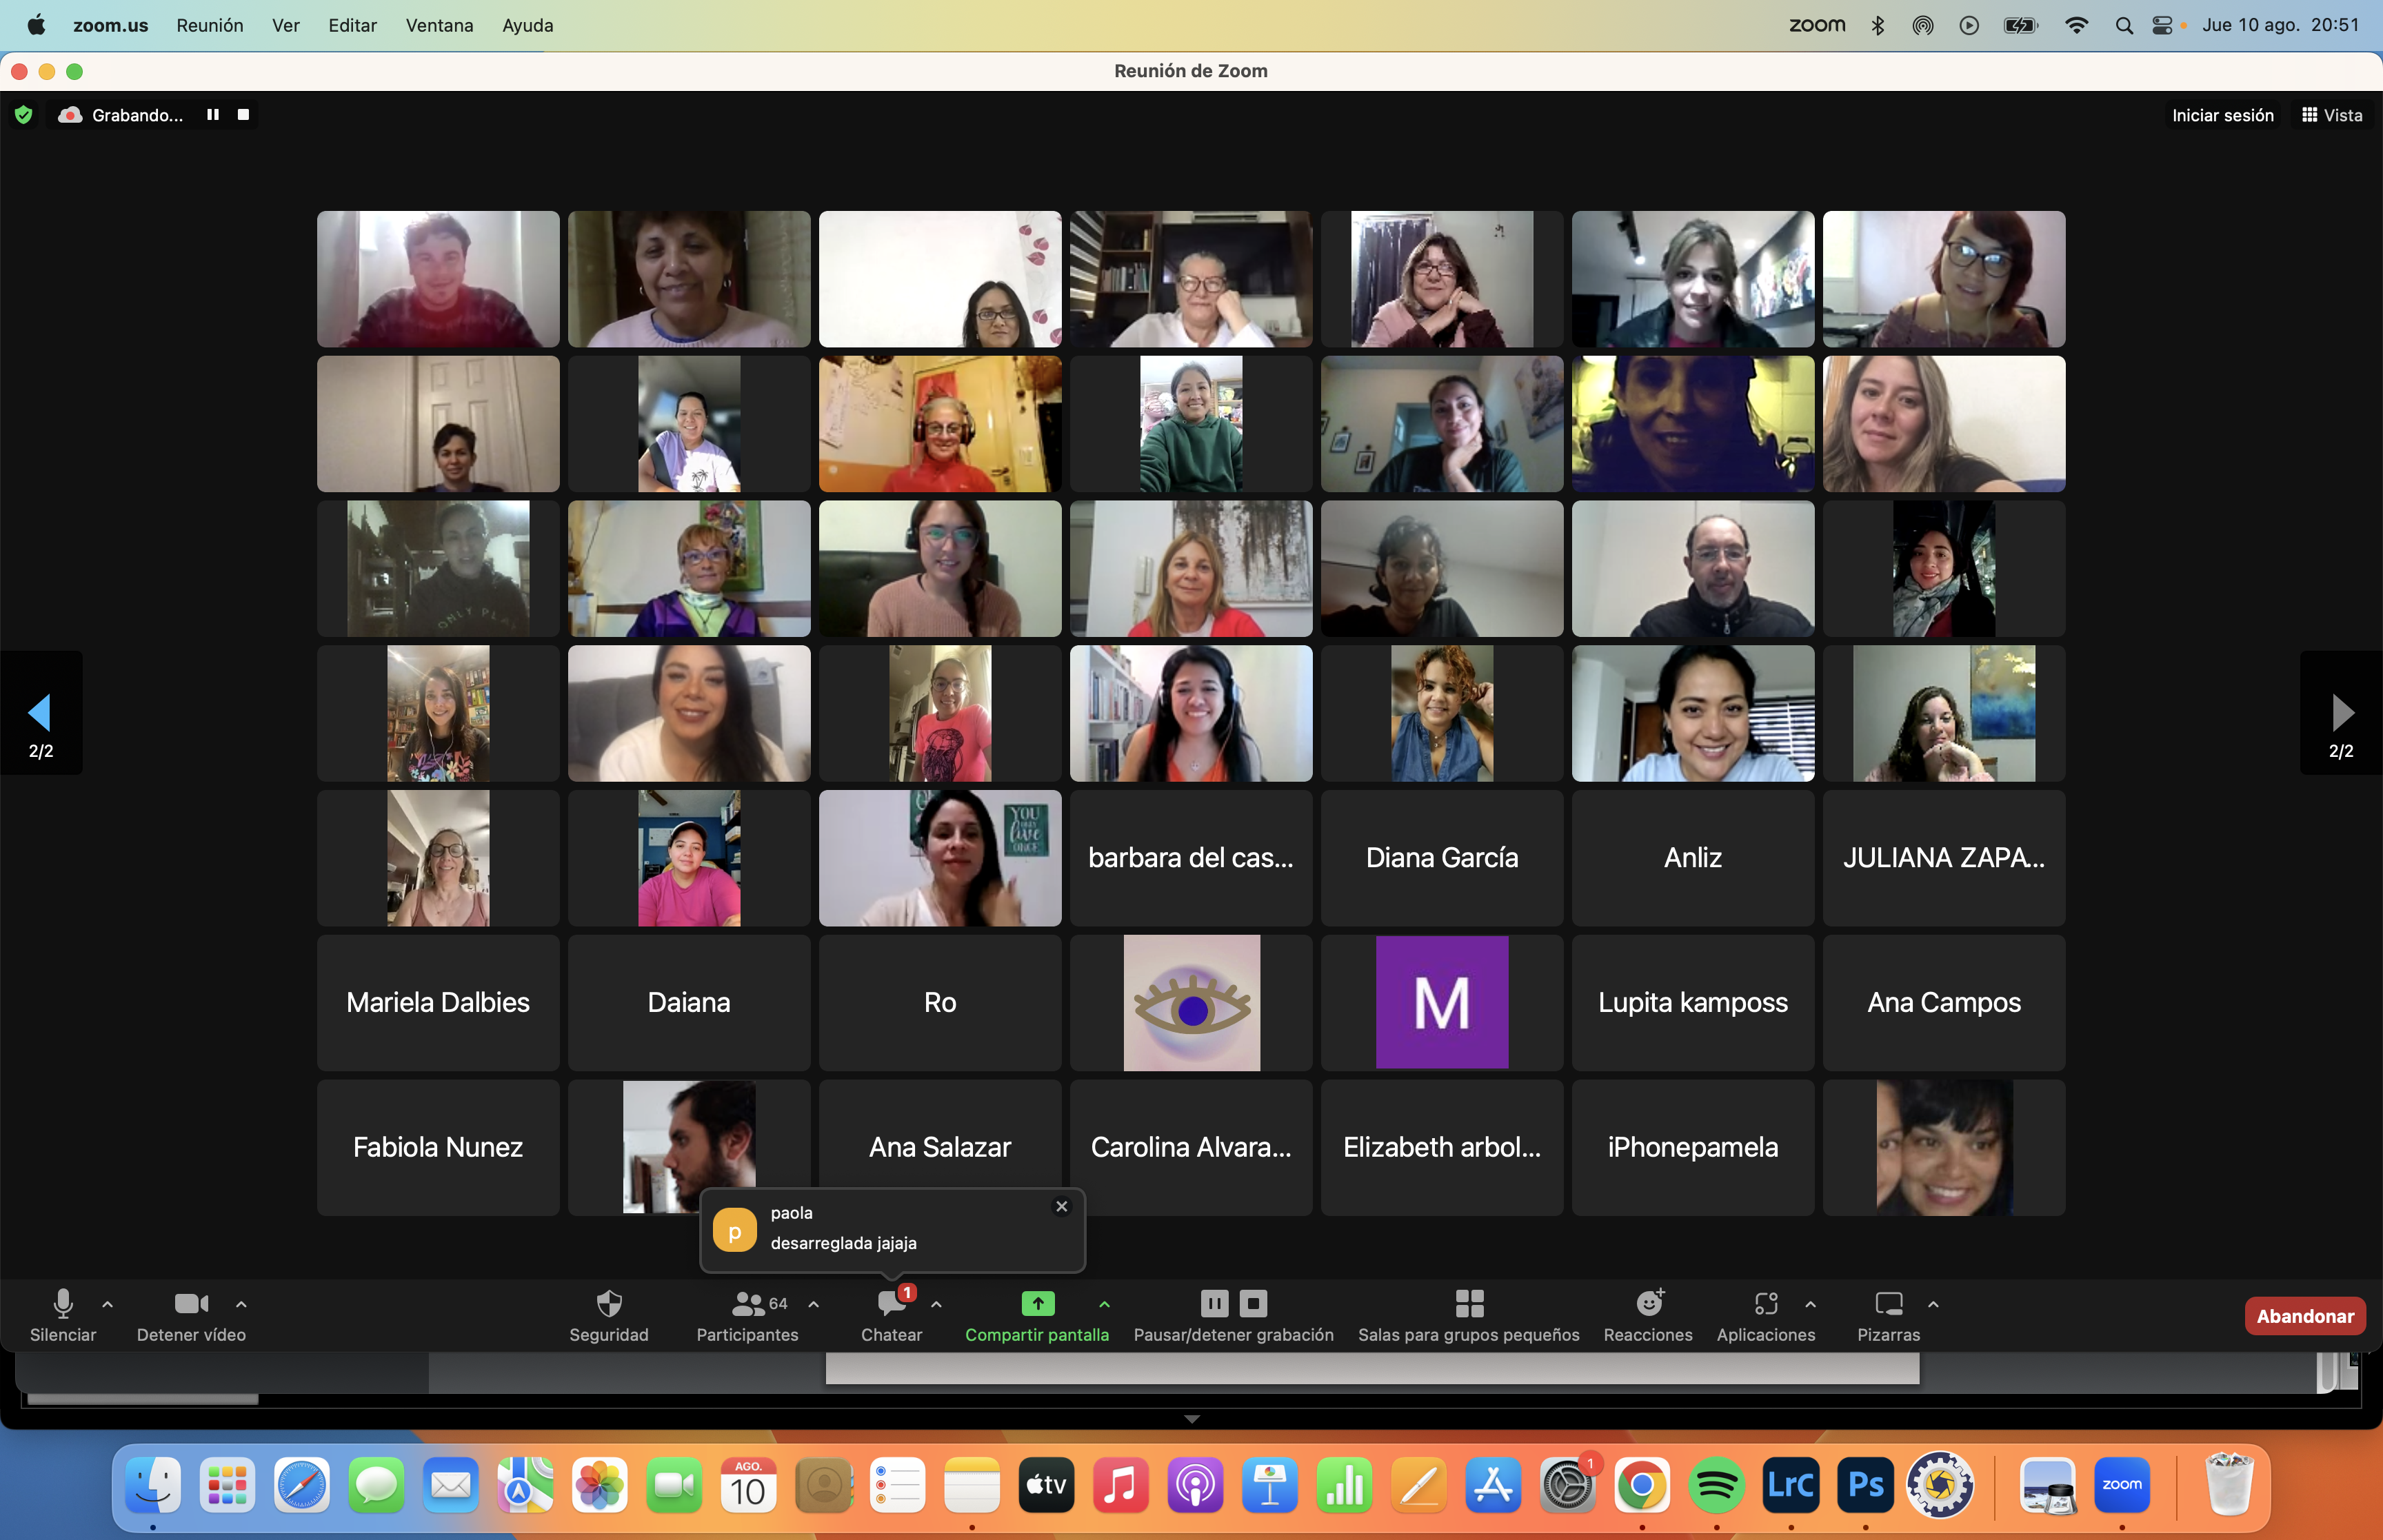Image resolution: width=2383 pixels, height=1540 pixels.
Task: Click the Compartir pantalla icon
Action: click(1037, 1303)
